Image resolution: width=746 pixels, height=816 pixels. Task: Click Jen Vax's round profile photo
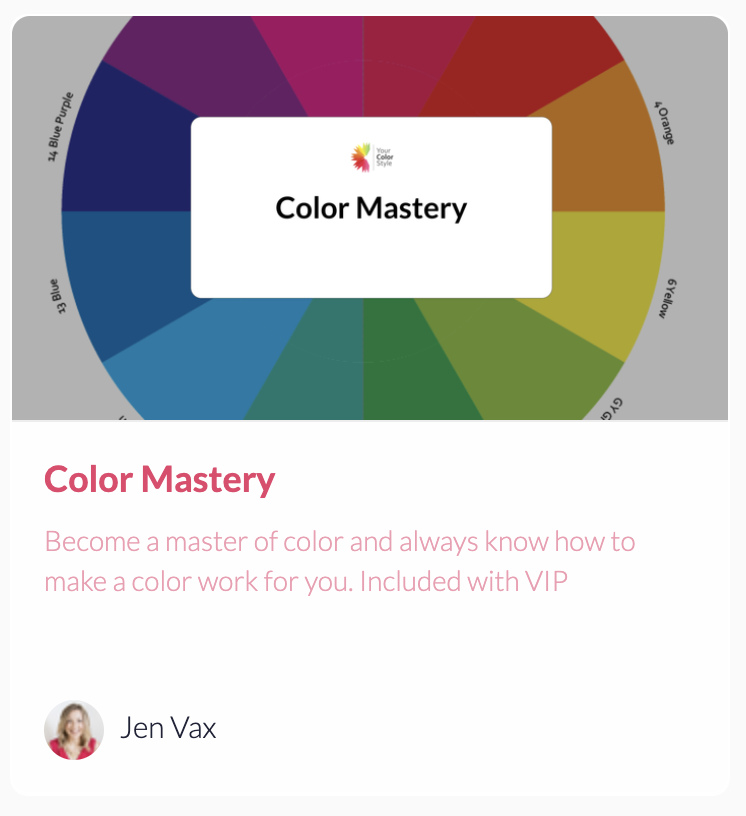pyautogui.click(x=74, y=730)
